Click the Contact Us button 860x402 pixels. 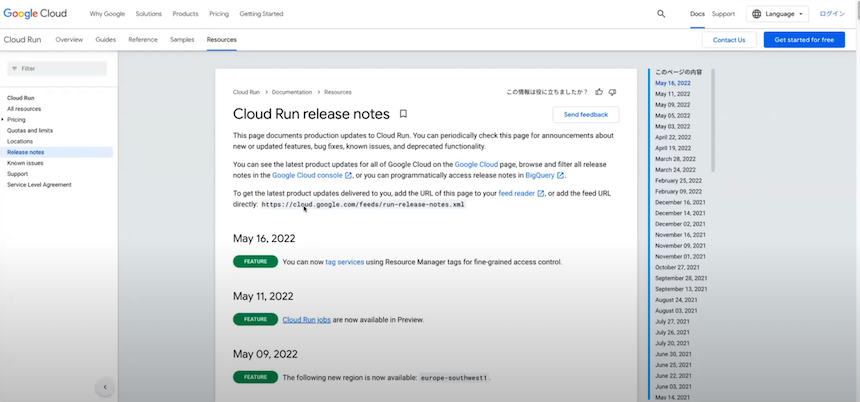(x=729, y=39)
